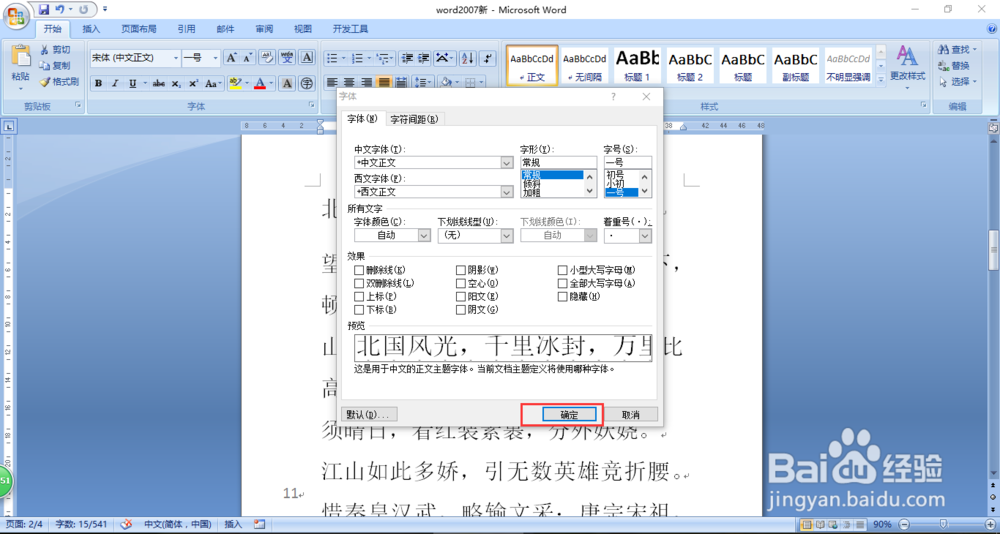Apply Character Shading icon
The image size is (1000, 534).
click(x=287, y=84)
